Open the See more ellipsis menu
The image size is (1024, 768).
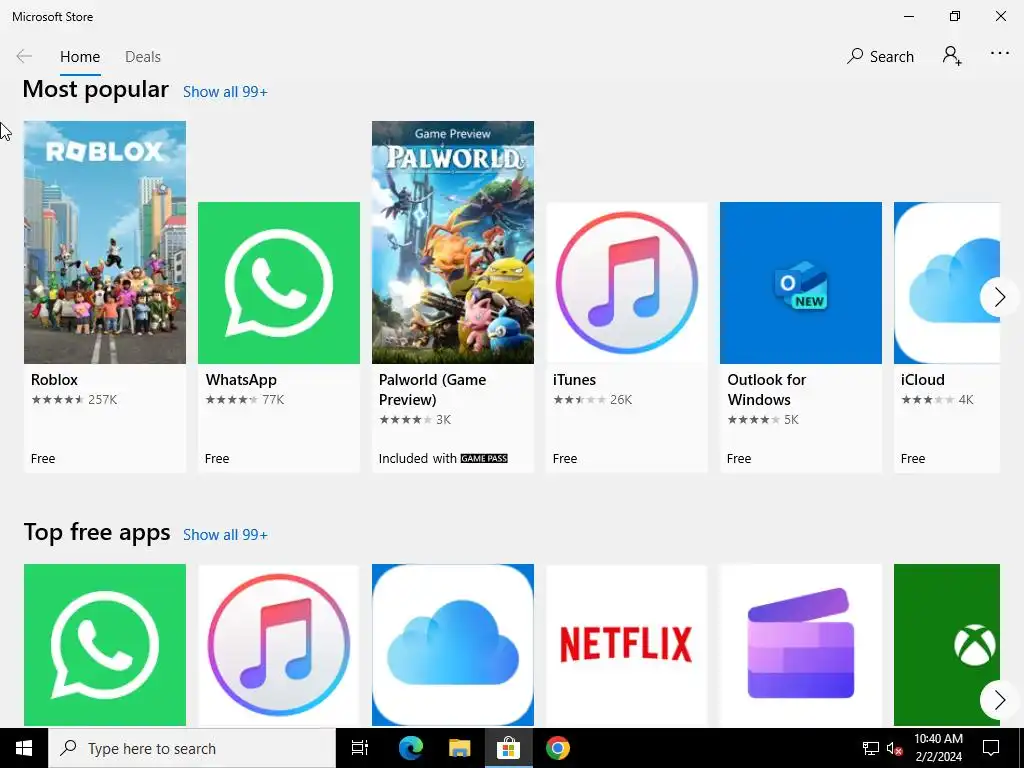point(1000,54)
